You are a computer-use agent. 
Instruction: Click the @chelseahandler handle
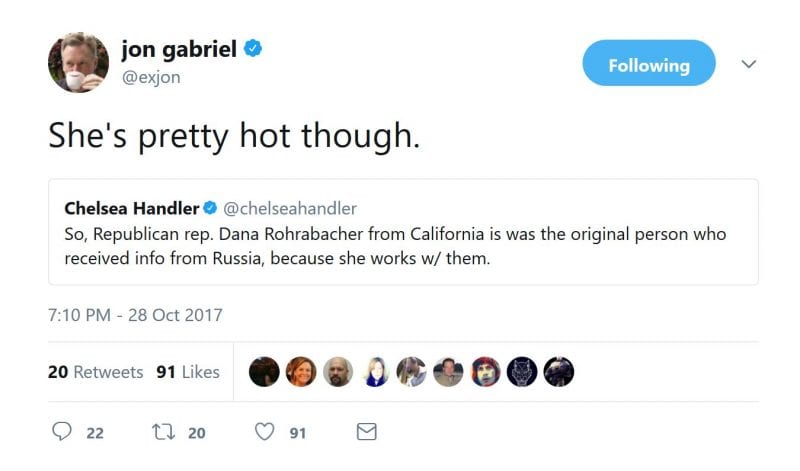click(x=290, y=208)
